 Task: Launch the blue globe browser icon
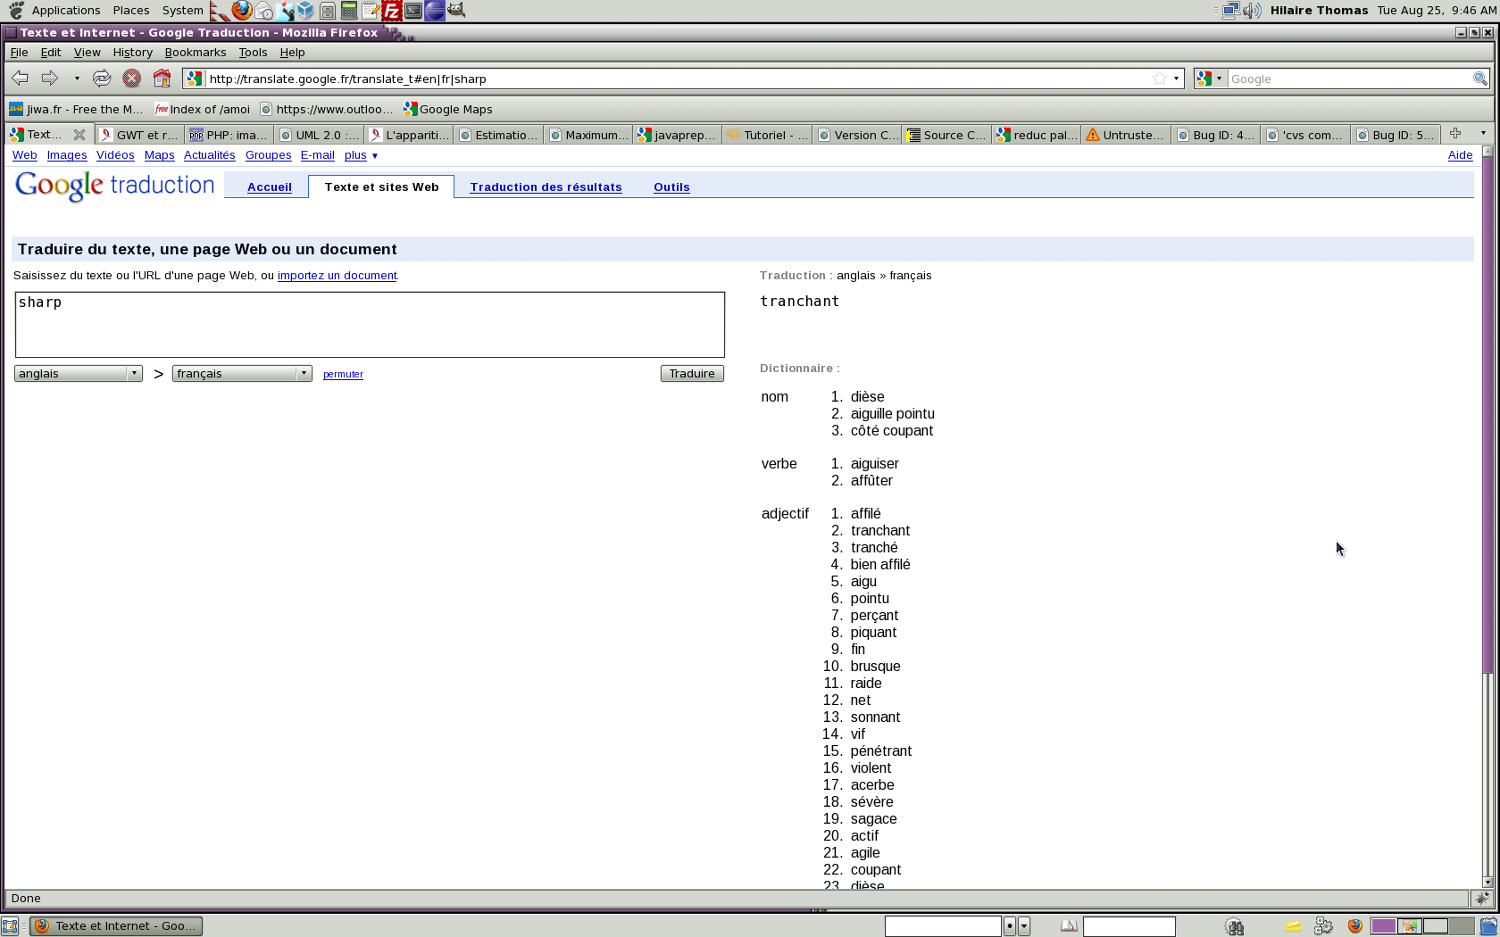[x=435, y=10]
